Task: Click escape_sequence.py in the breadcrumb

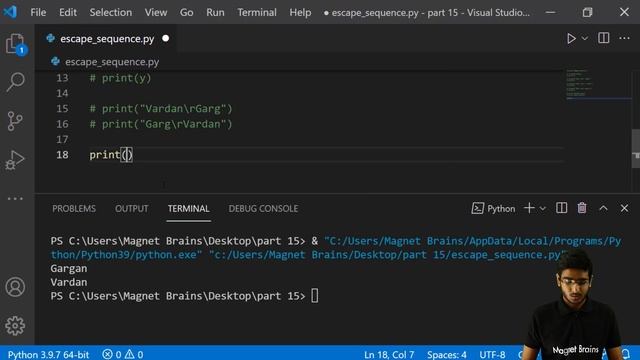Action: pyautogui.click(x=112, y=62)
